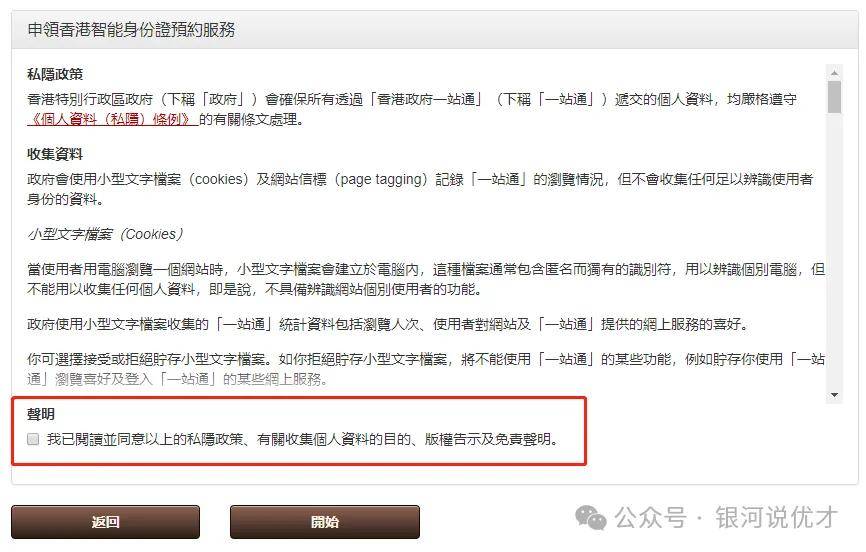Click the panel title 申領香港智能身份證預約服務

[x=131, y=29]
